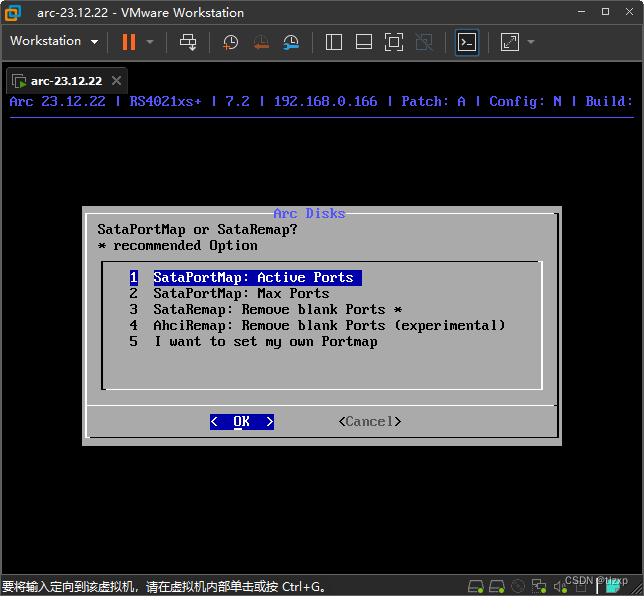Toggle the console view button

(x=467, y=42)
